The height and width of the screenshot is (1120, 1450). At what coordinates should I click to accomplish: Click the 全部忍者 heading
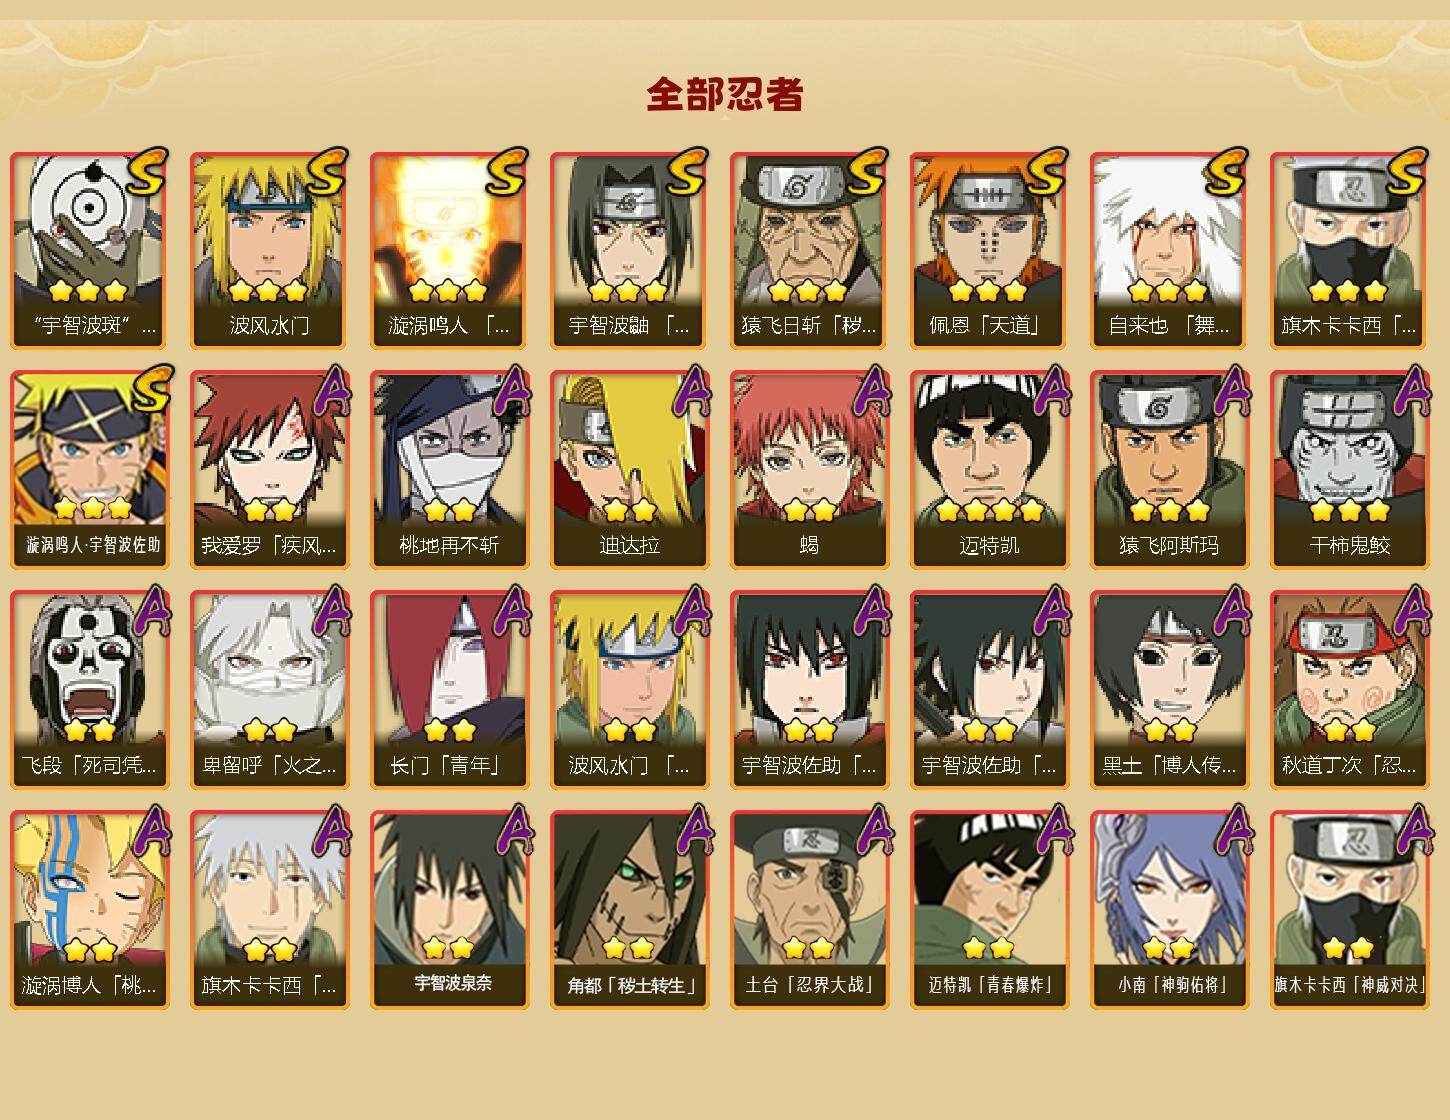(725, 95)
